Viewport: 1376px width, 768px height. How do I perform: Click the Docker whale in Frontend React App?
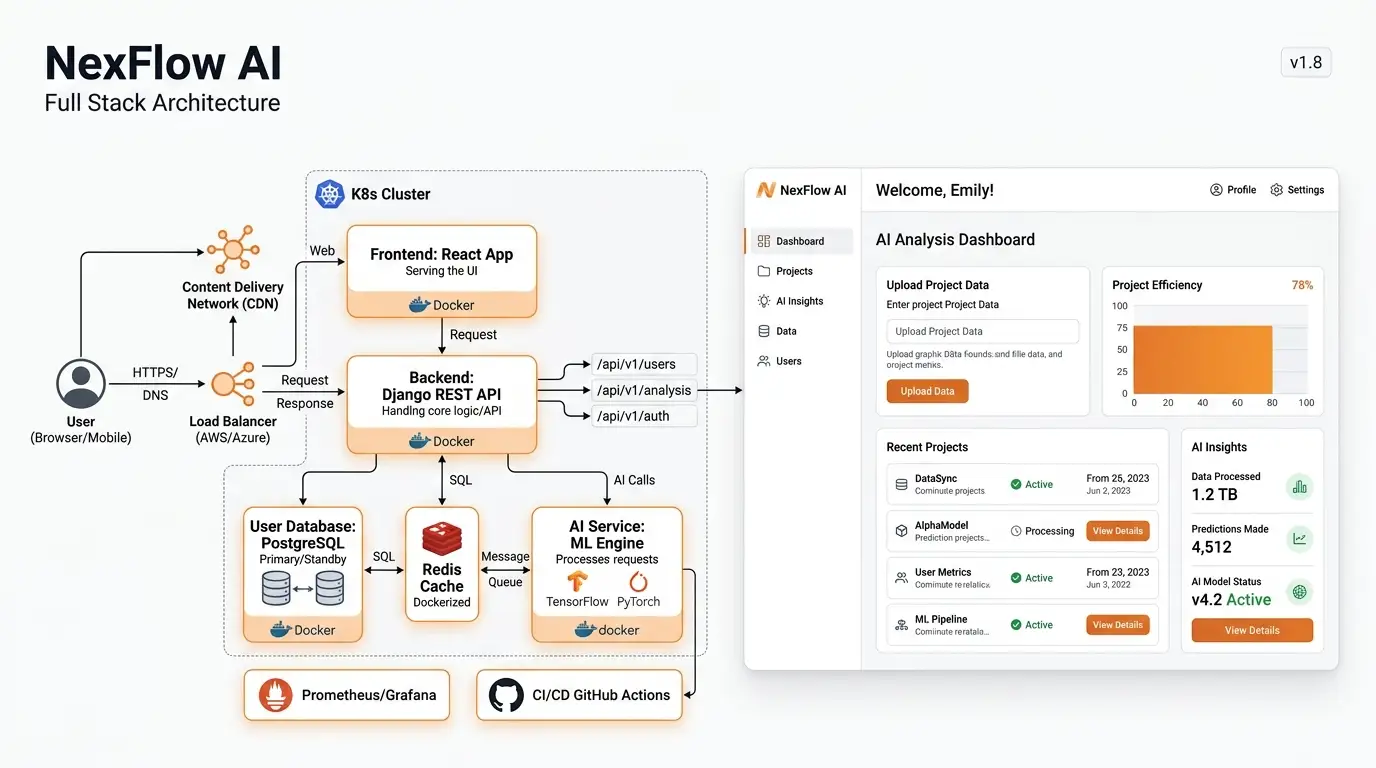click(420, 305)
